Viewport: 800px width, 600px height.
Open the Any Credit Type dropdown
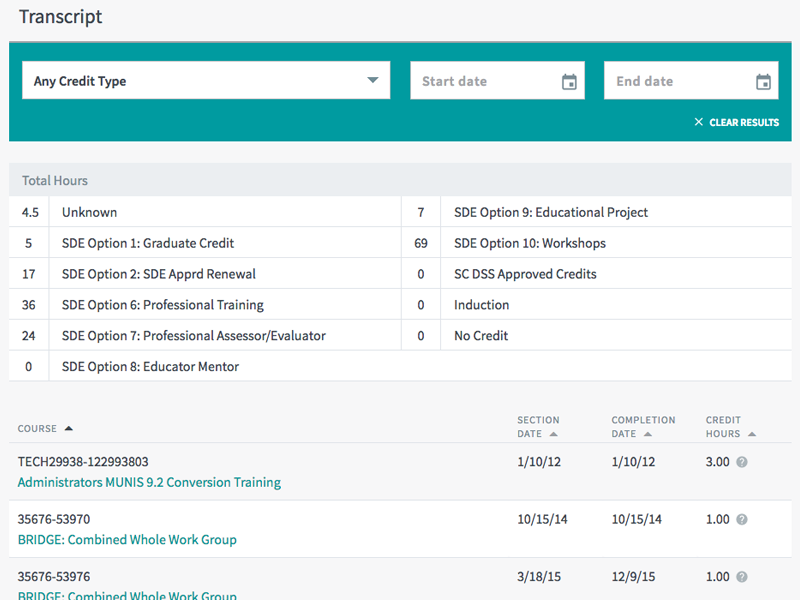(205, 81)
